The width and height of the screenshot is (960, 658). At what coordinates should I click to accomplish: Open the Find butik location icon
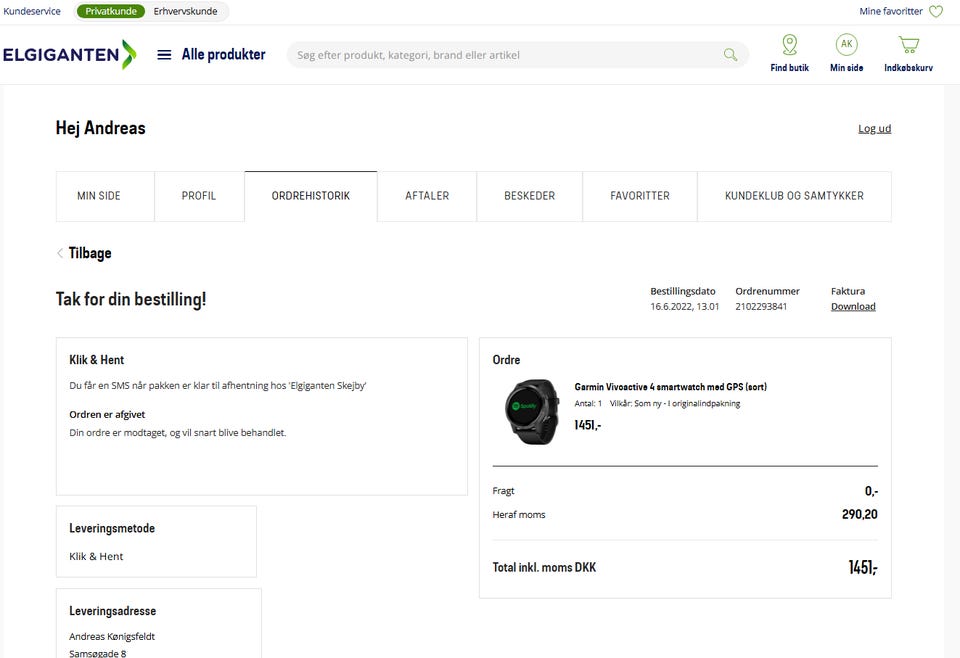[x=789, y=45]
